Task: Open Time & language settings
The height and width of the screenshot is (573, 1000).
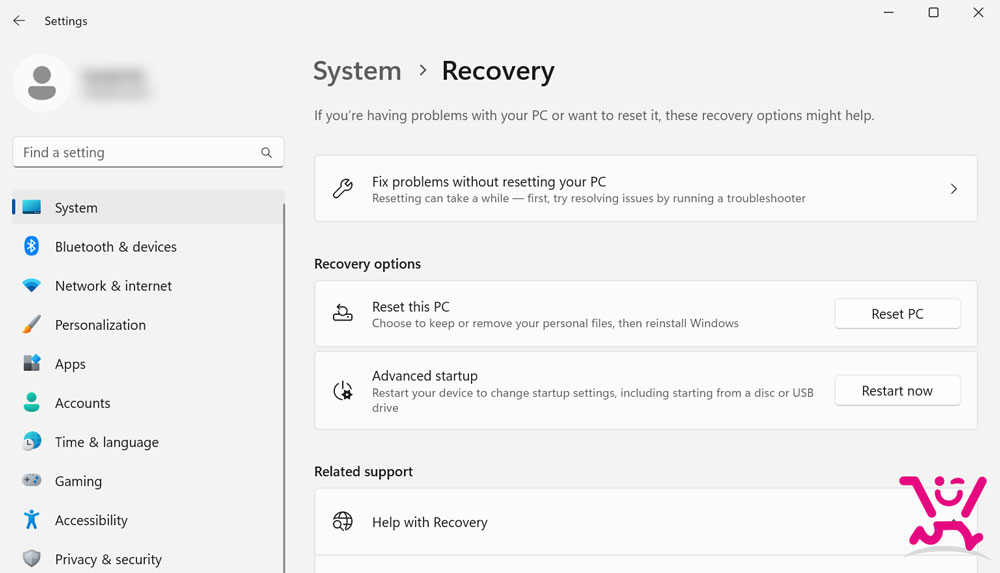Action: pyautogui.click(x=148, y=442)
